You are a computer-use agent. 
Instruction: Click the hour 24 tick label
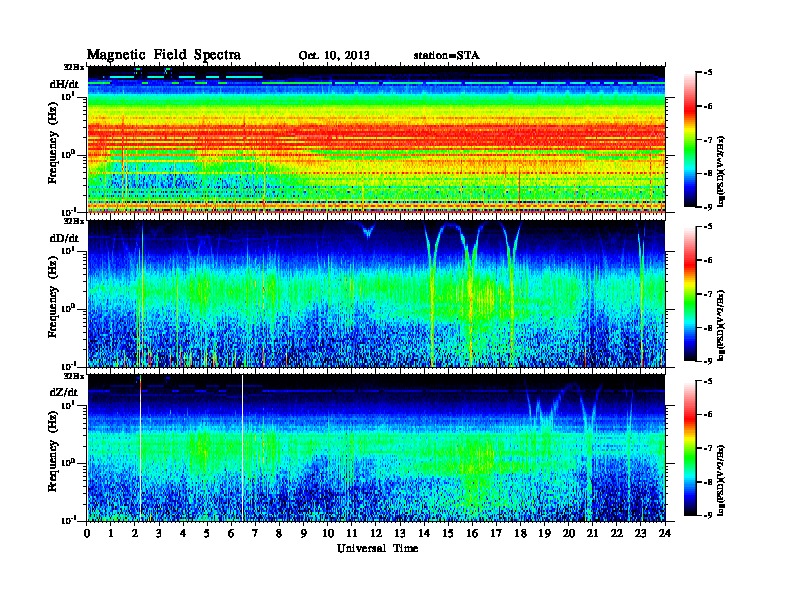coord(665,533)
